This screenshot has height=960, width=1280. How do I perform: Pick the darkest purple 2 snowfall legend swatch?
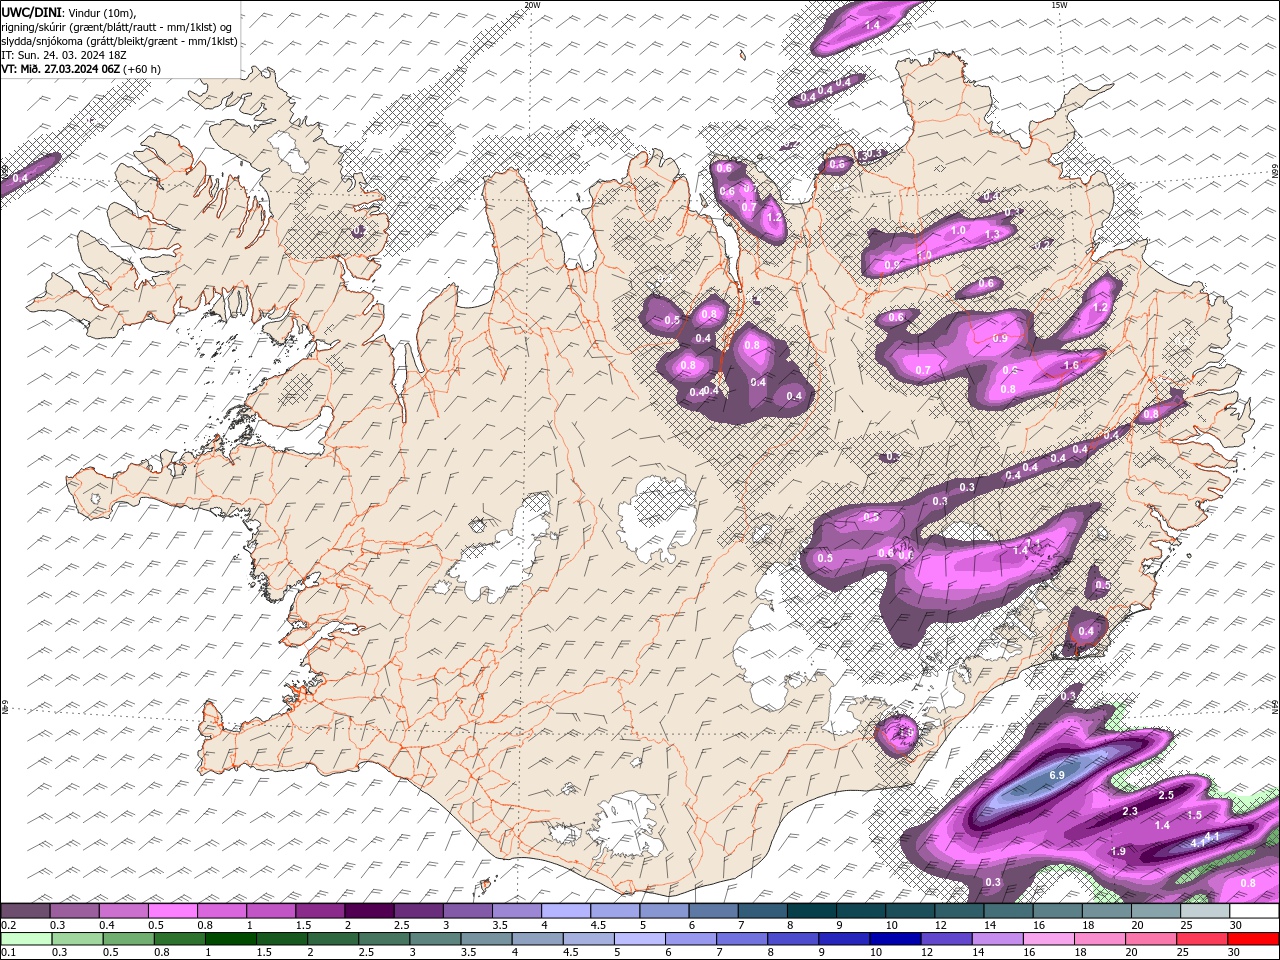[x=368, y=911]
